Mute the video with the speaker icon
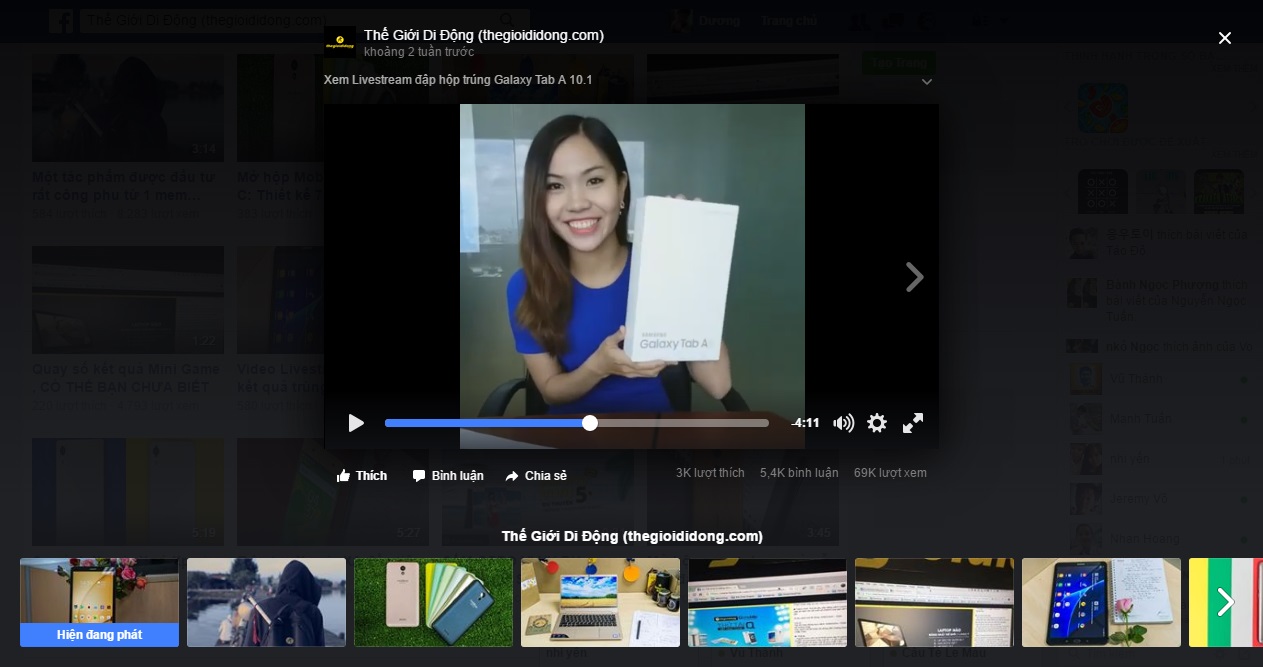 844,423
